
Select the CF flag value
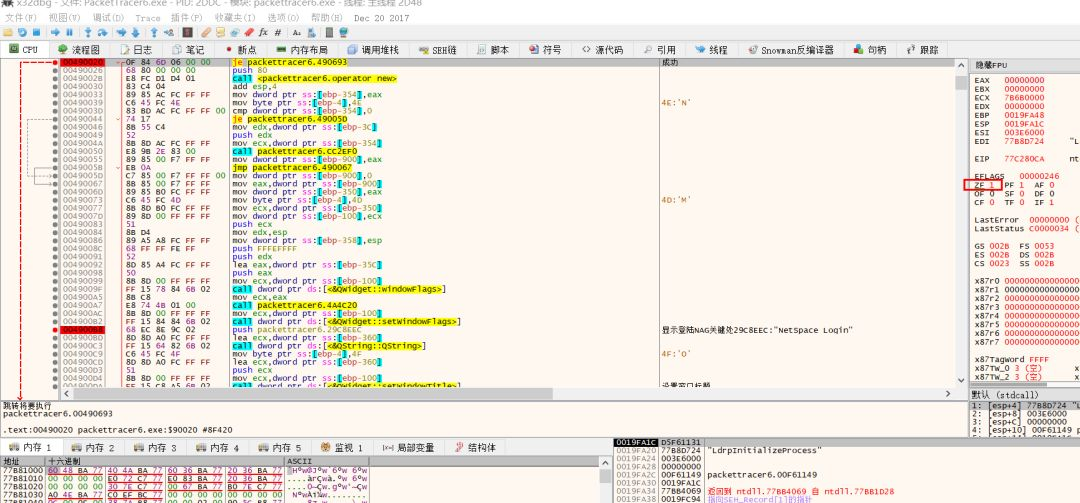(991, 203)
